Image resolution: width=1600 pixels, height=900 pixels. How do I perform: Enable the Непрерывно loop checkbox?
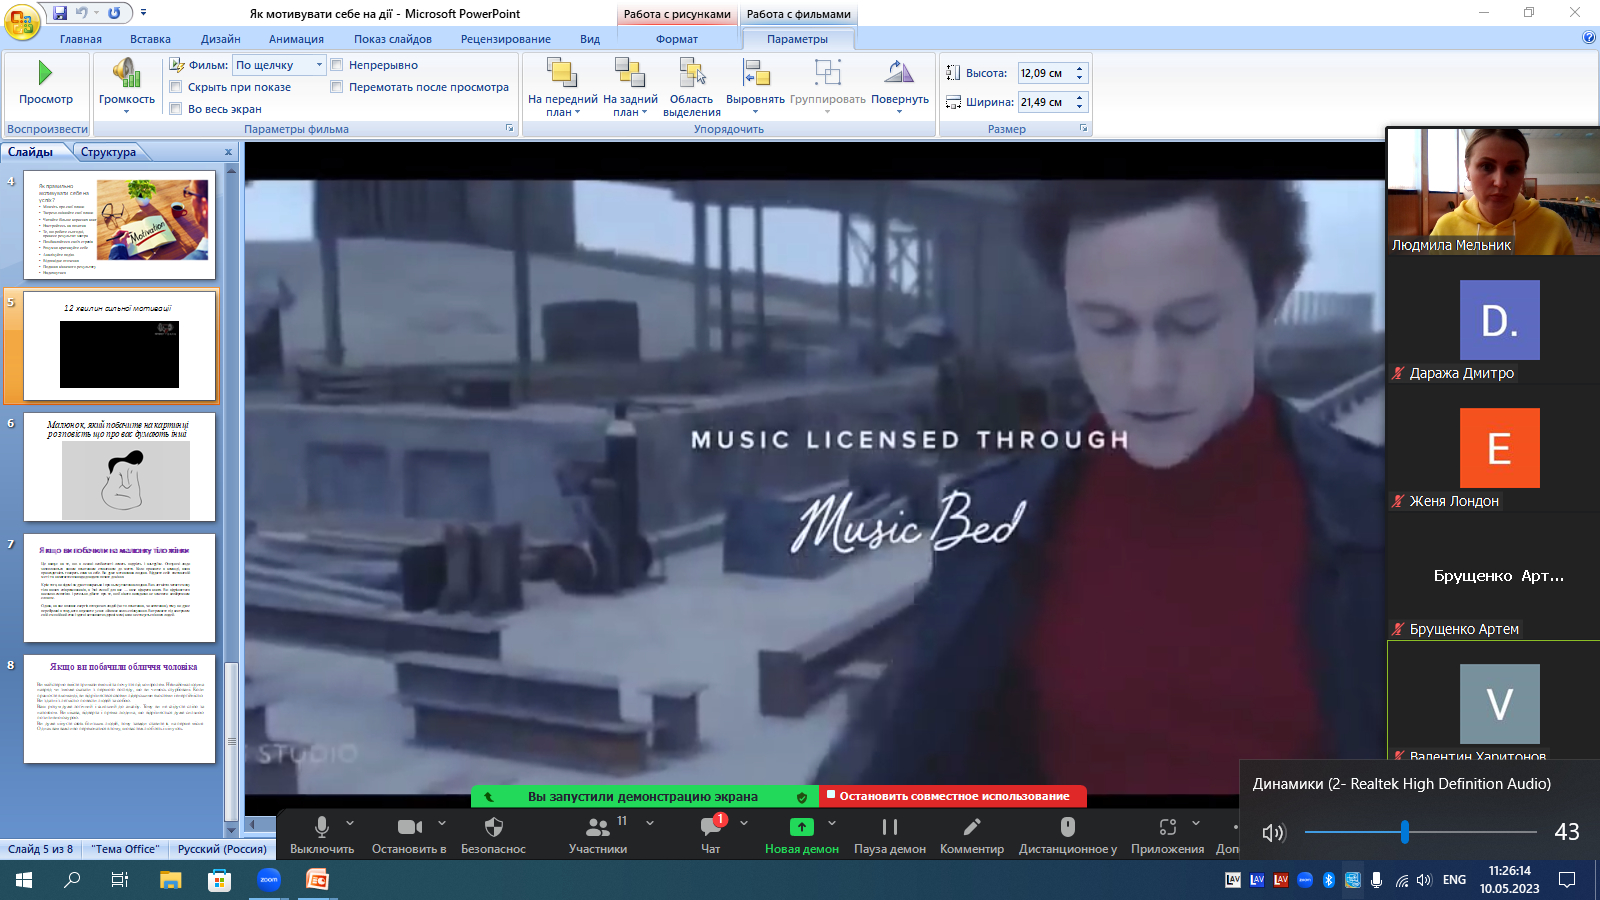pyautogui.click(x=337, y=65)
